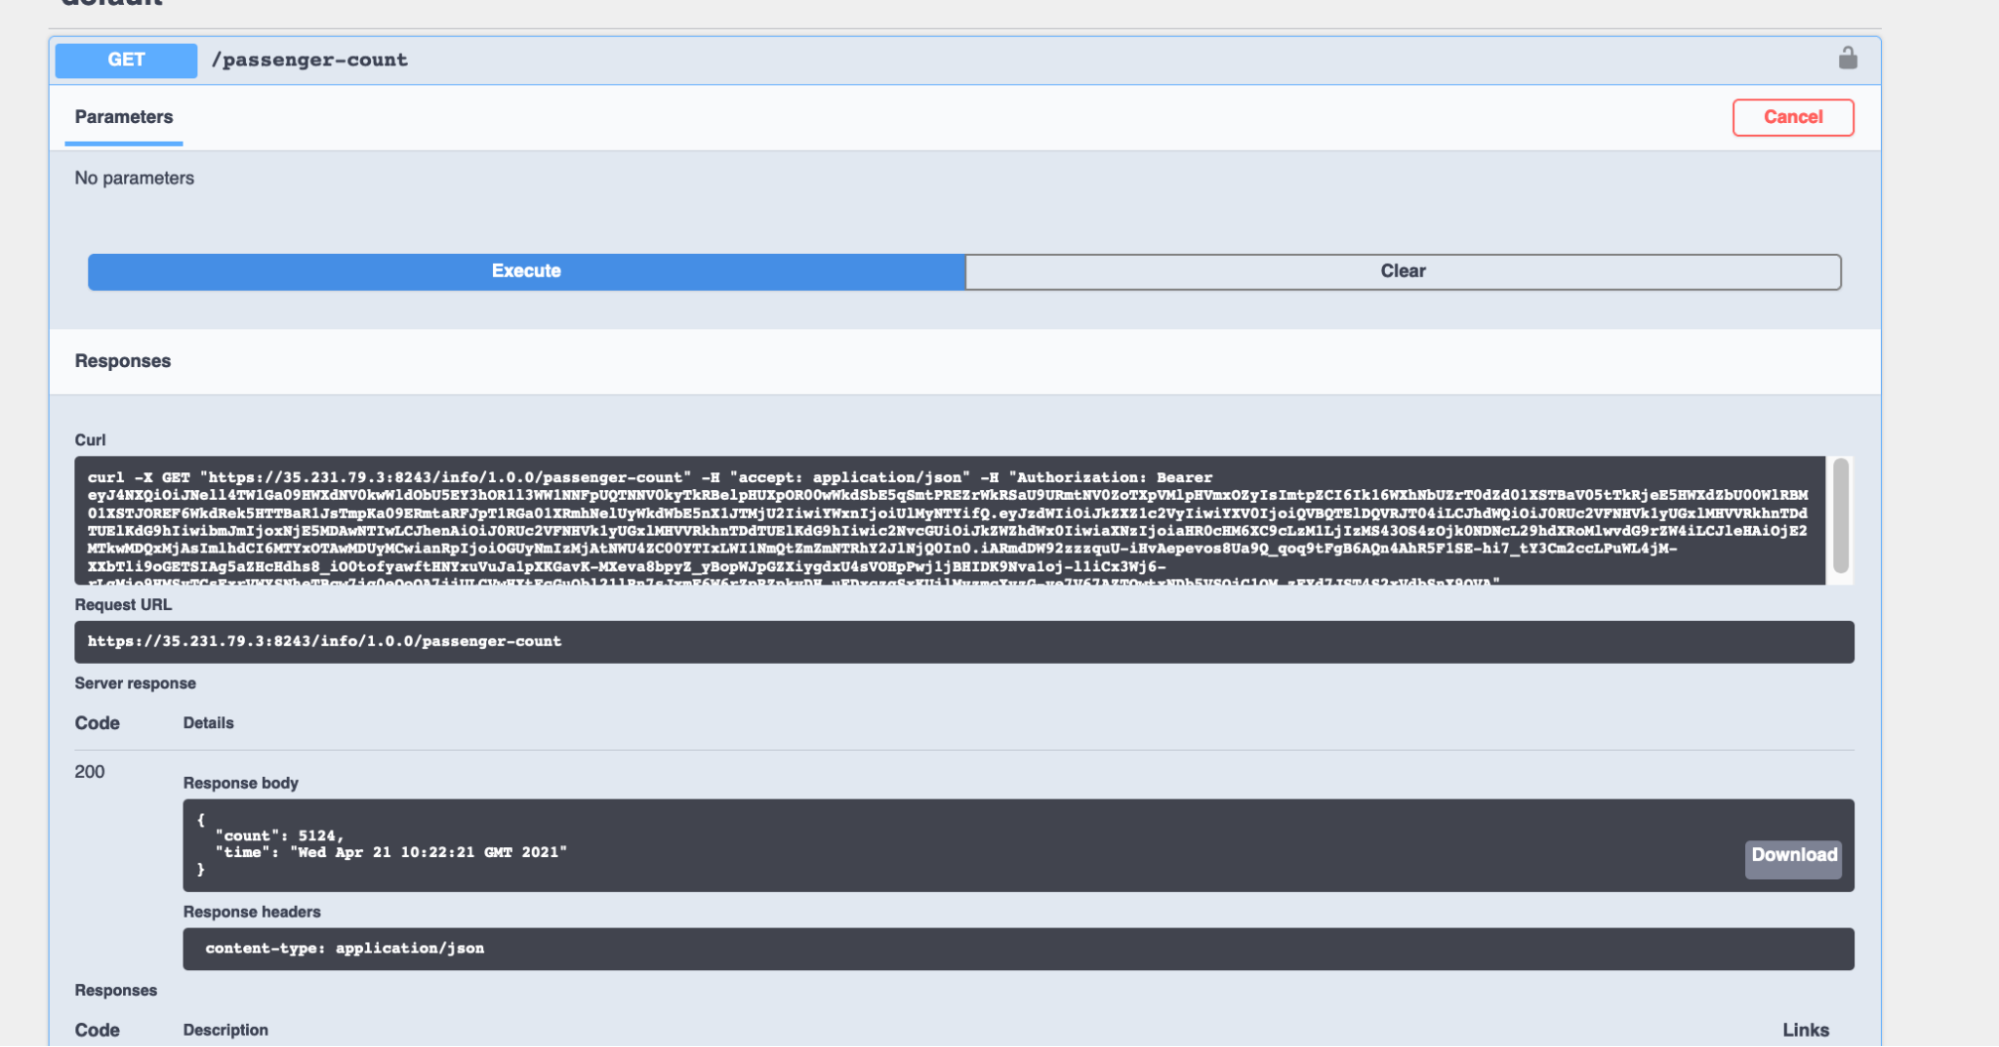Run the request with Execute
This screenshot has width=1999, height=1047.
[526, 271]
